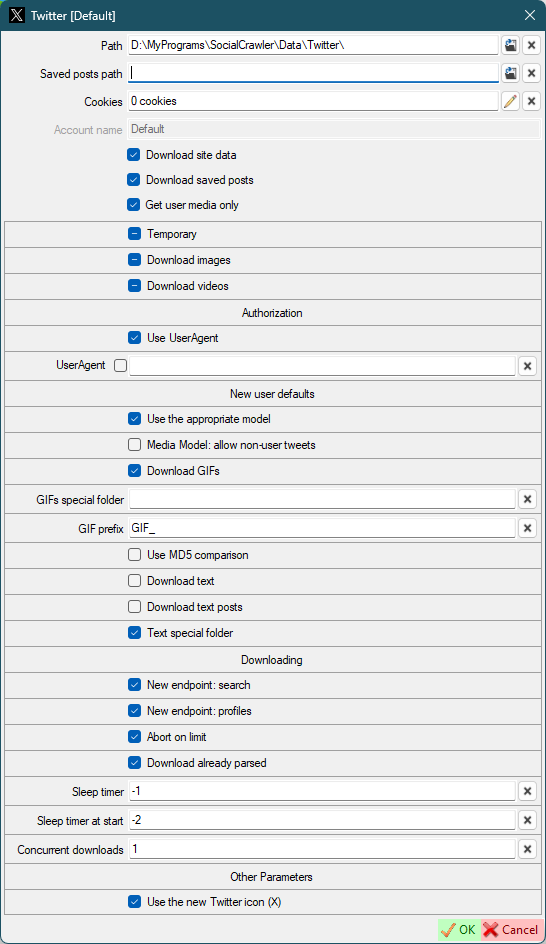The image size is (546, 944).
Task: Open folder browser for the Path field
Action: pos(510,45)
